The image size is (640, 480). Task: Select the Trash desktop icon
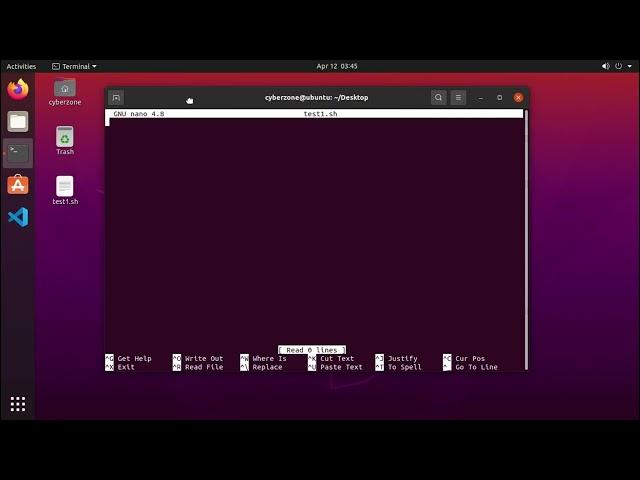click(65, 141)
